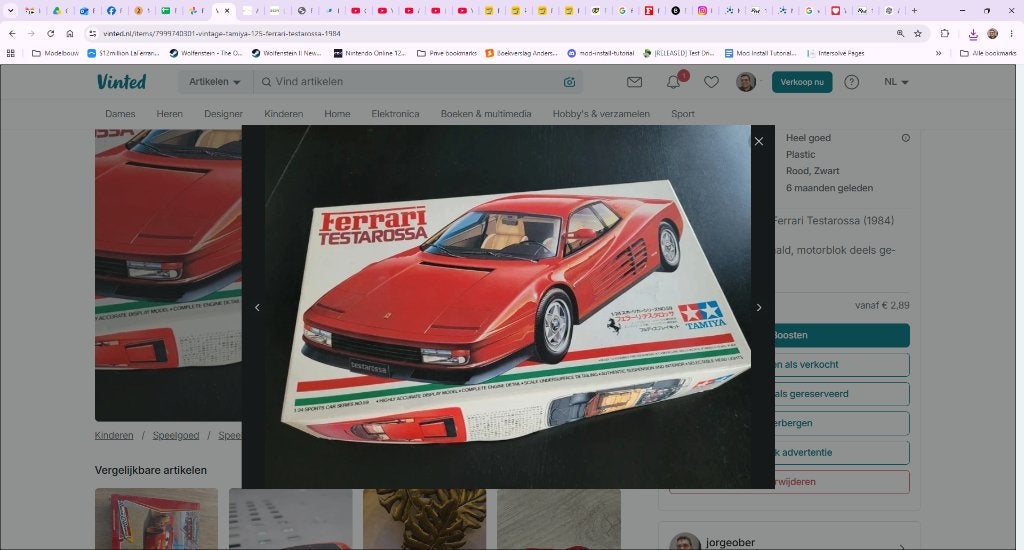Click the red verwijderen button
The width and height of the screenshot is (1024, 550).
click(x=842, y=481)
